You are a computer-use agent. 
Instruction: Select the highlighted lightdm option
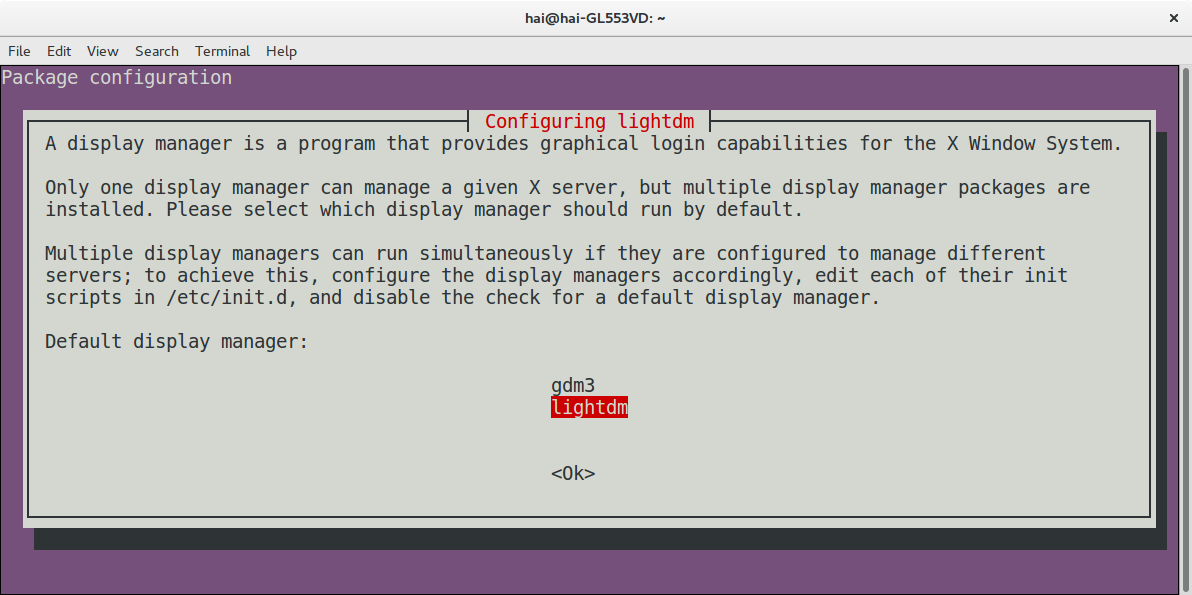click(589, 408)
